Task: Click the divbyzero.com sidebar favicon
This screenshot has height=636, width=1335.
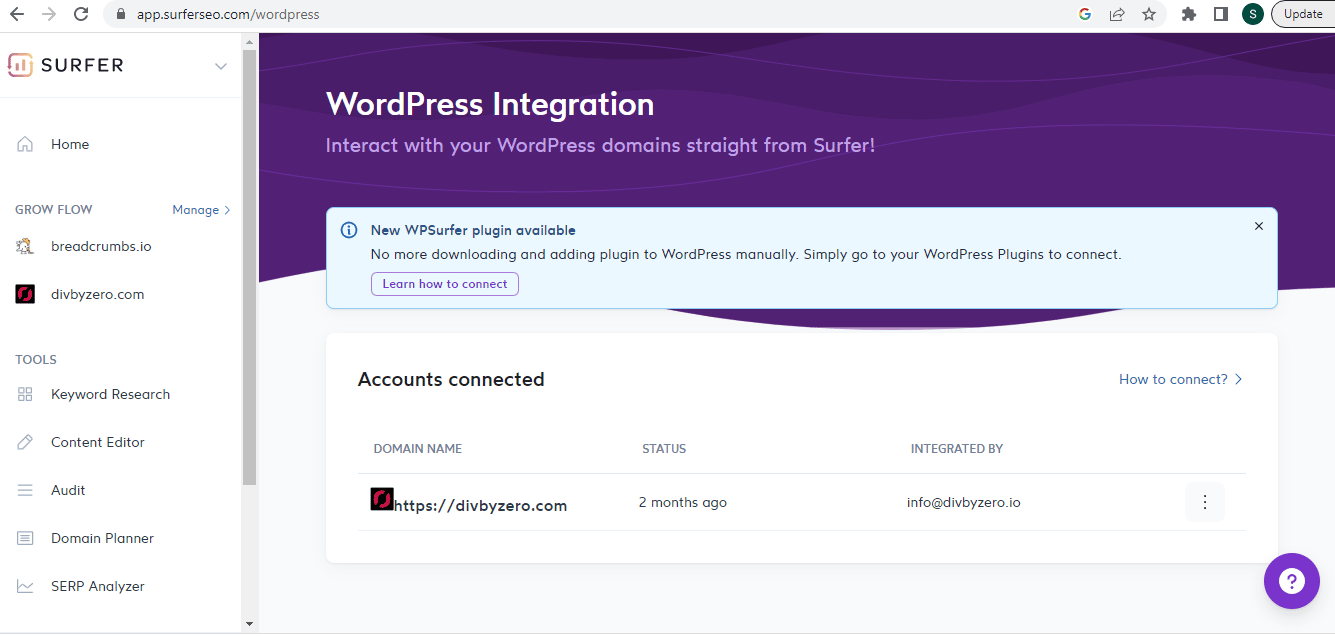Action: coord(25,294)
